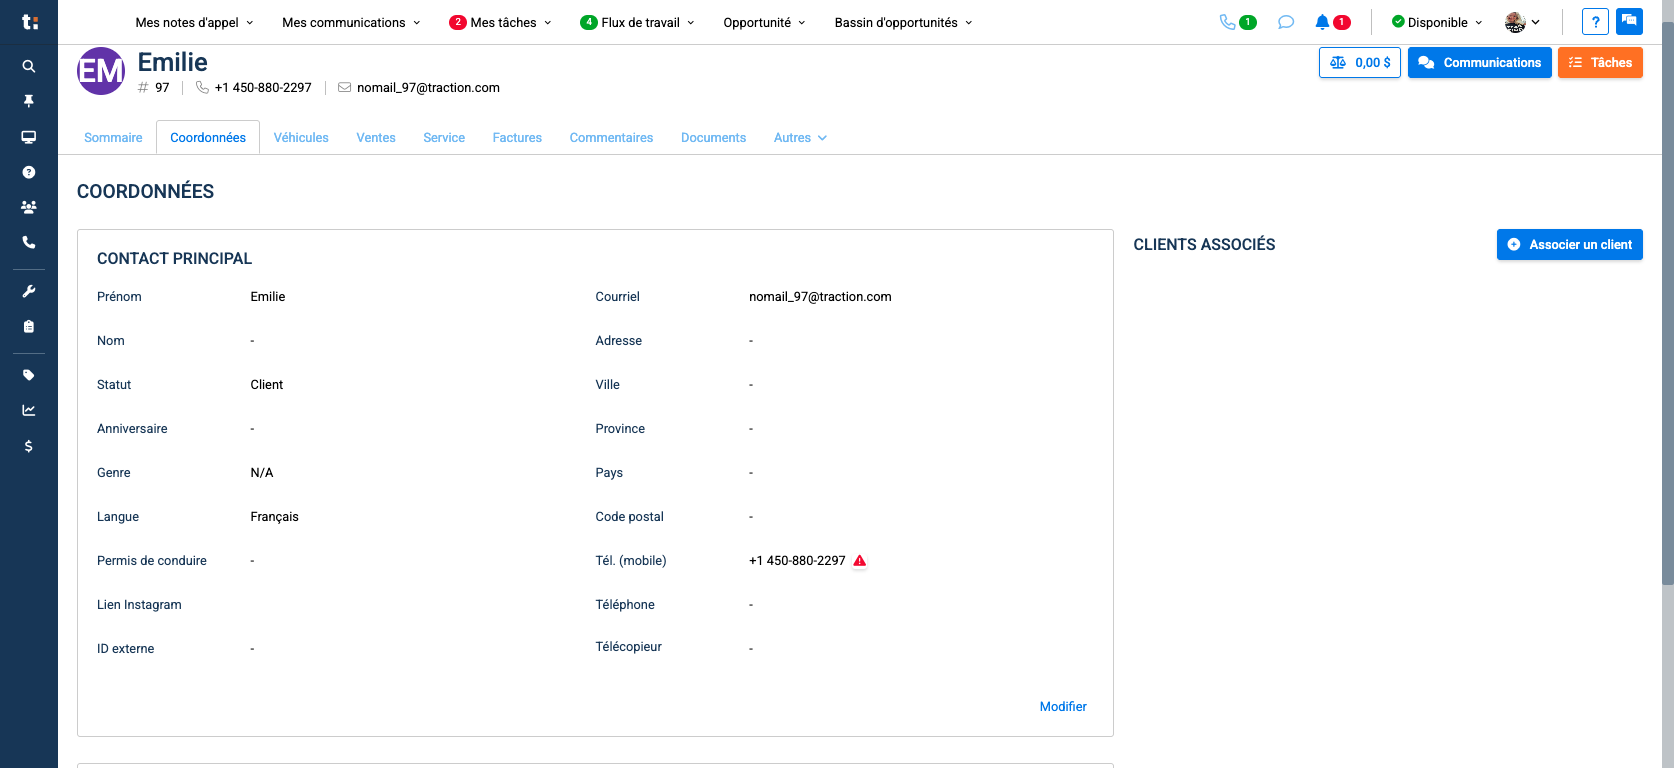Click the Modifier link in contact principal
The width and height of the screenshot is (1674, 768).
[1063, 707]
